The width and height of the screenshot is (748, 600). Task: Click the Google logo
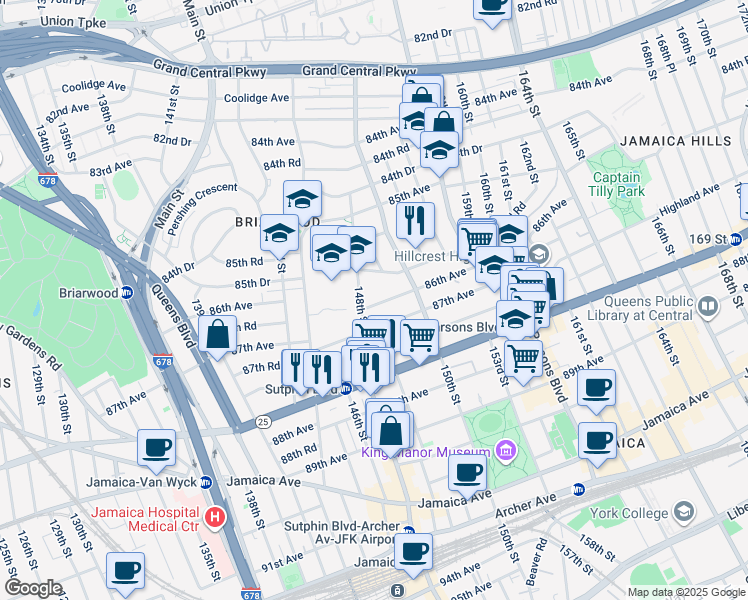[x=33, y=587]
